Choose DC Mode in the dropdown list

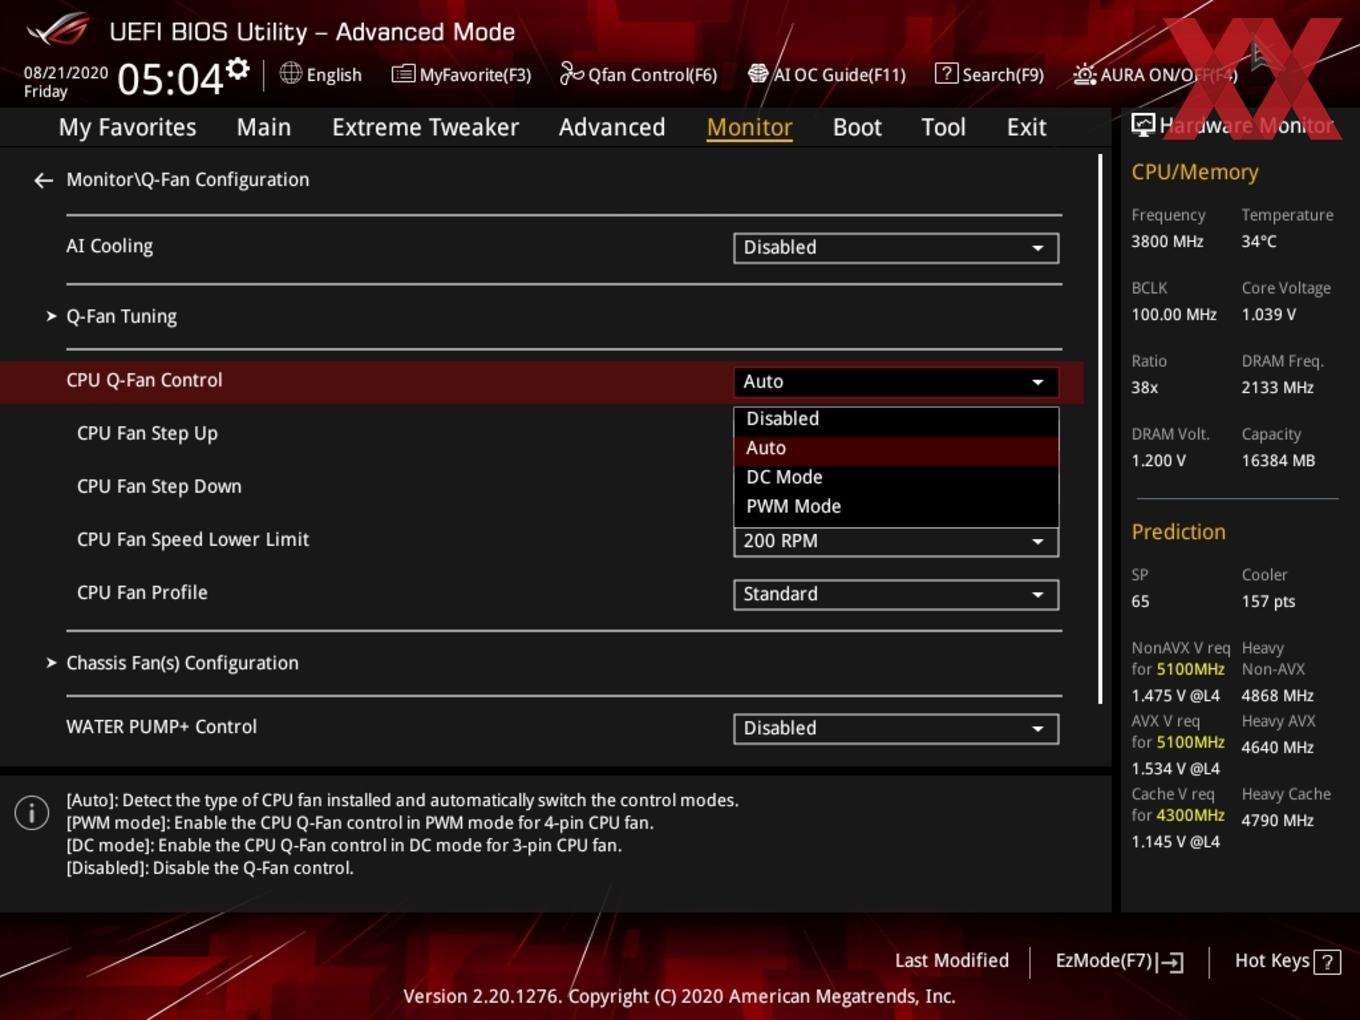click(x=896, y=478)
